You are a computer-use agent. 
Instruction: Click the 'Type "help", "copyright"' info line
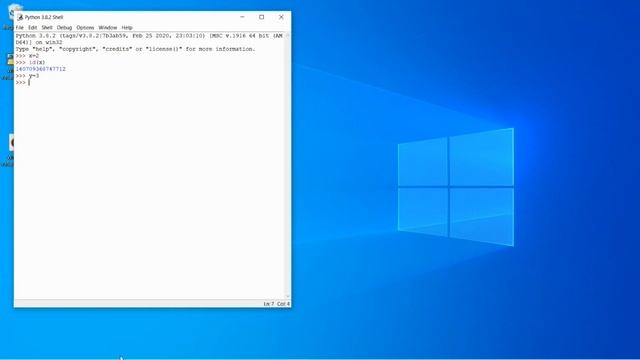coord(136,49)
